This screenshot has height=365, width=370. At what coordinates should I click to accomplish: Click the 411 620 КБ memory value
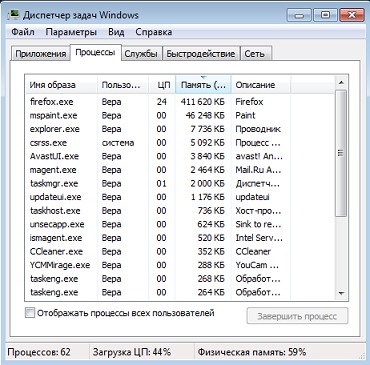tap(203, 102)
